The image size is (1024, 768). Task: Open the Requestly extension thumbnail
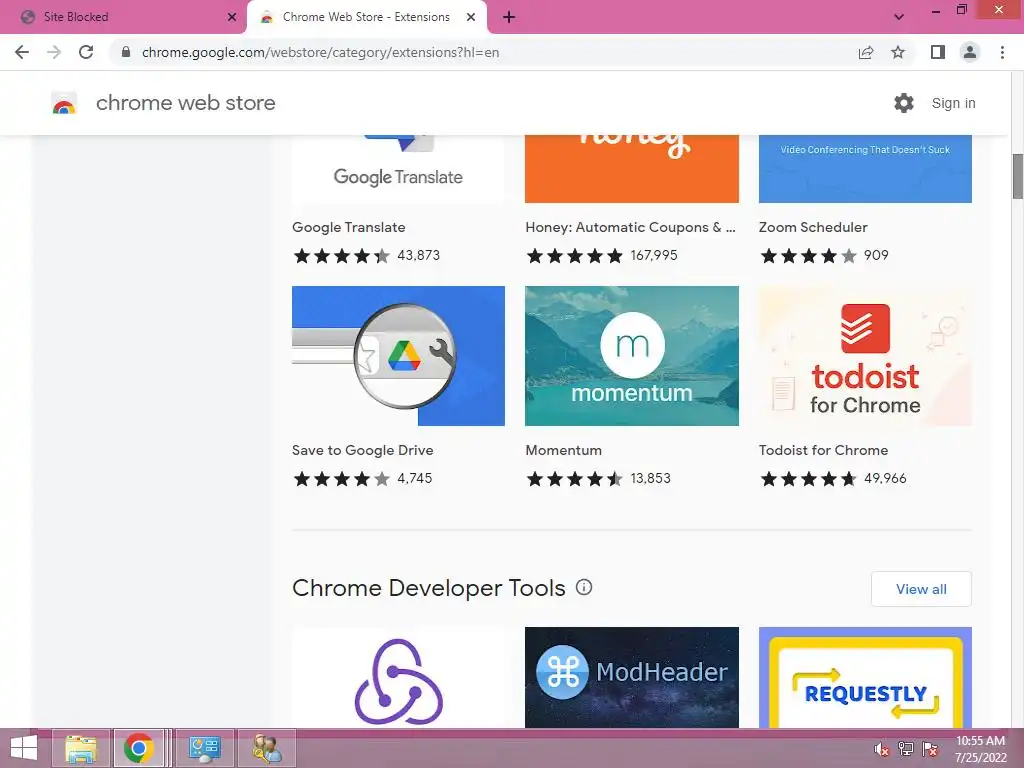tap(865, 677)
